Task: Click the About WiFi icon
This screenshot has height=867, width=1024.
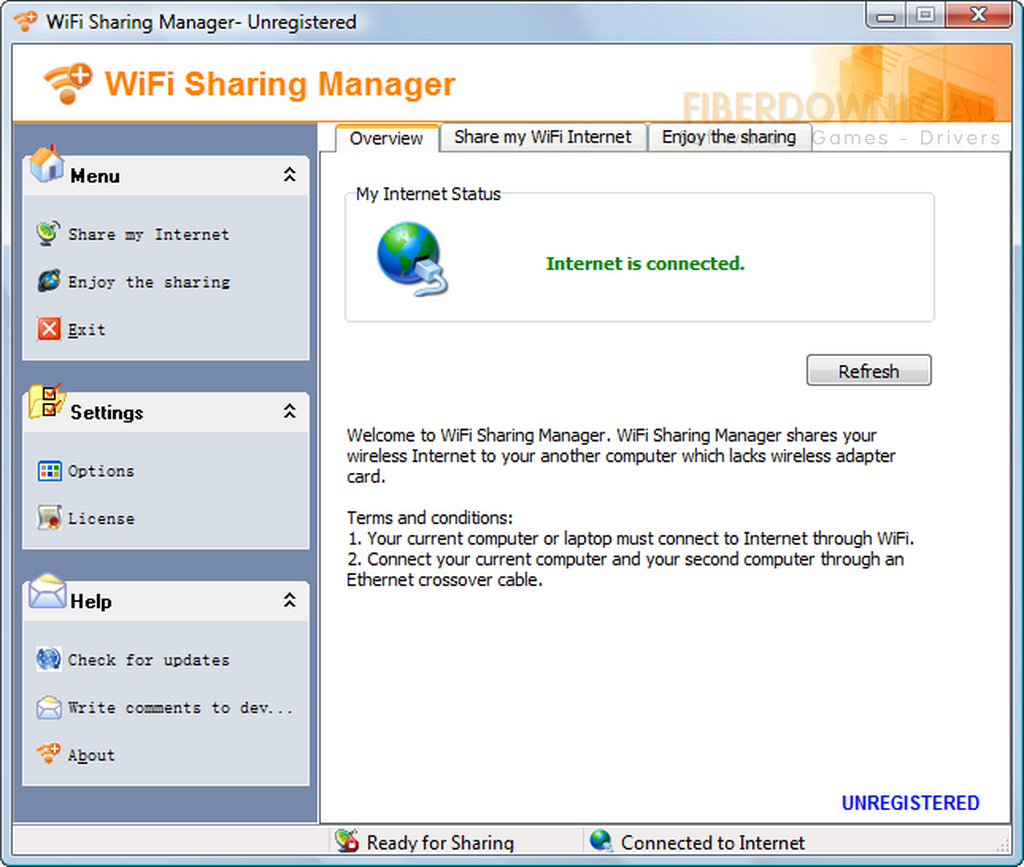Action: pos(49,753)
